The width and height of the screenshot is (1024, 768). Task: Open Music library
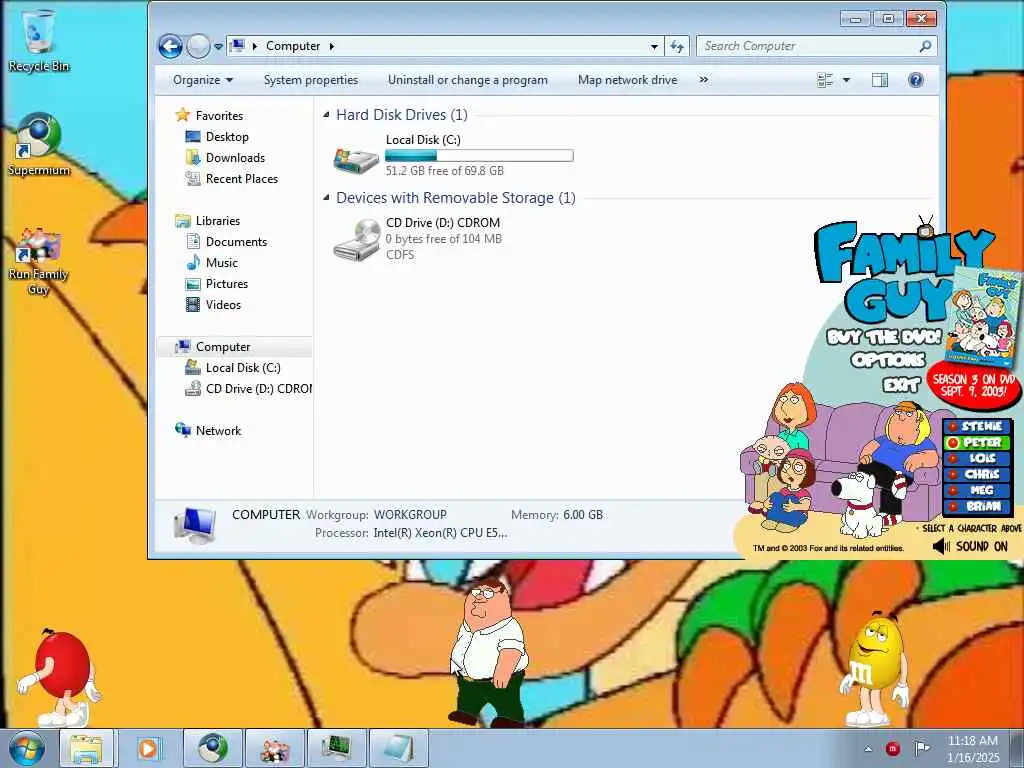pyautogui.click(x=221, y=263)
